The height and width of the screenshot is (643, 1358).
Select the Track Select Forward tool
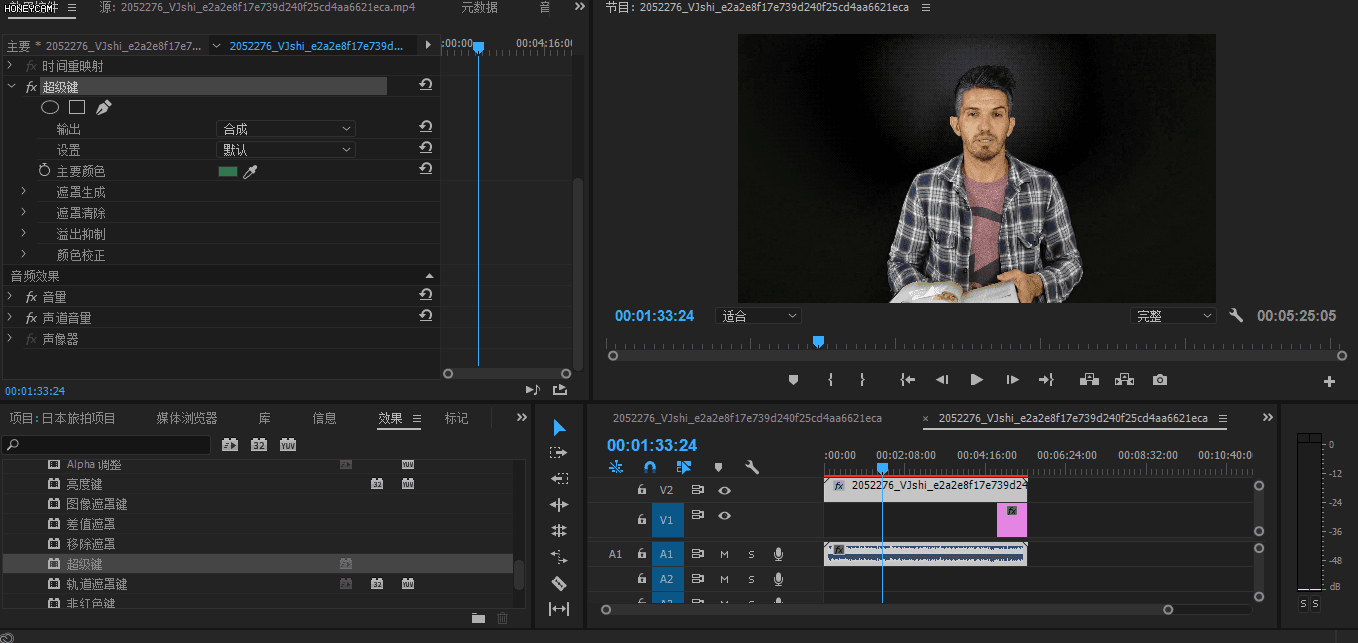[x=559, y=453]
